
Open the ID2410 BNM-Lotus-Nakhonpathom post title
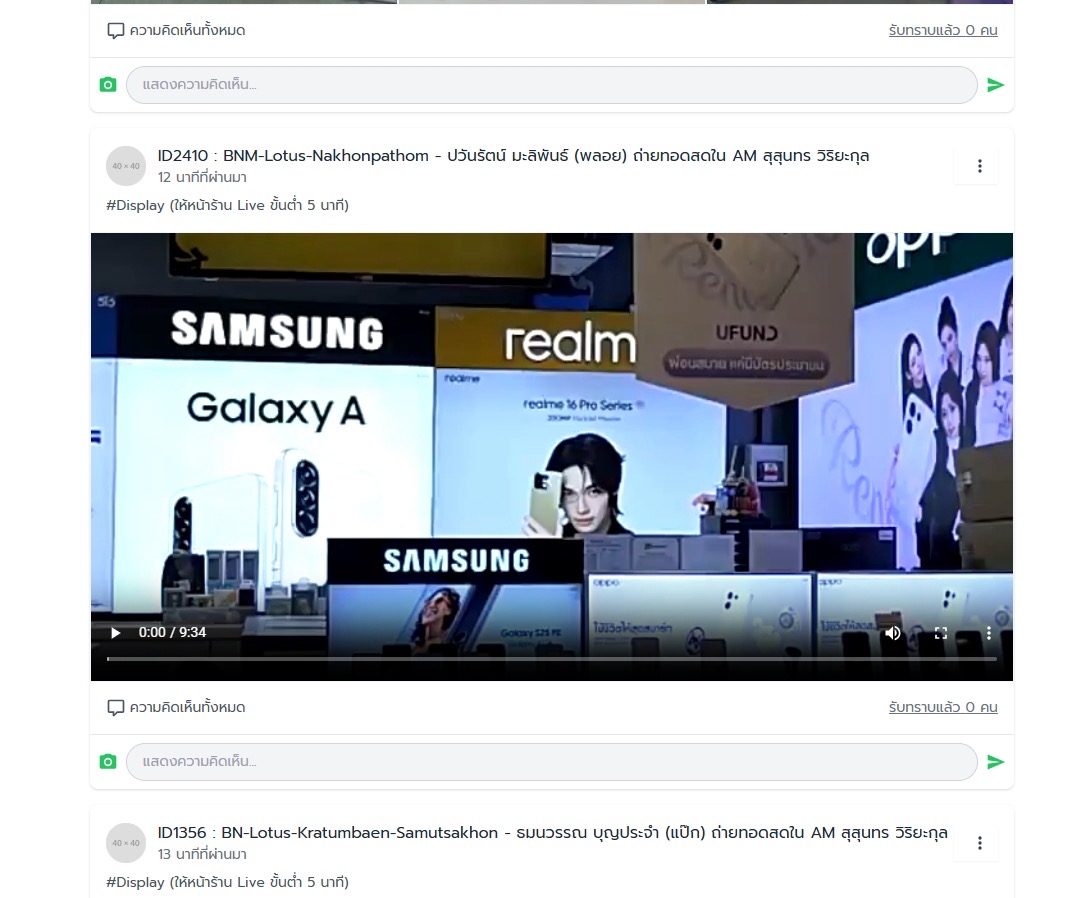pyautogui.click(x=513, y=155)
